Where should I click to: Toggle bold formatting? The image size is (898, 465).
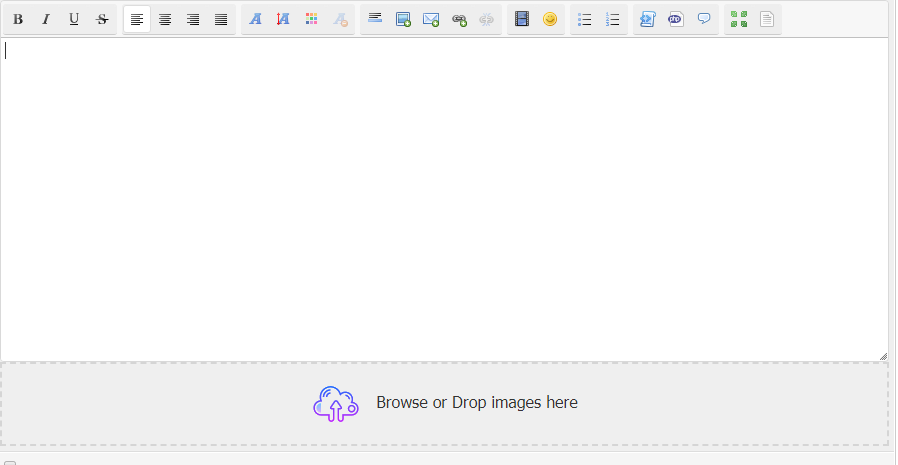point(18,19)
